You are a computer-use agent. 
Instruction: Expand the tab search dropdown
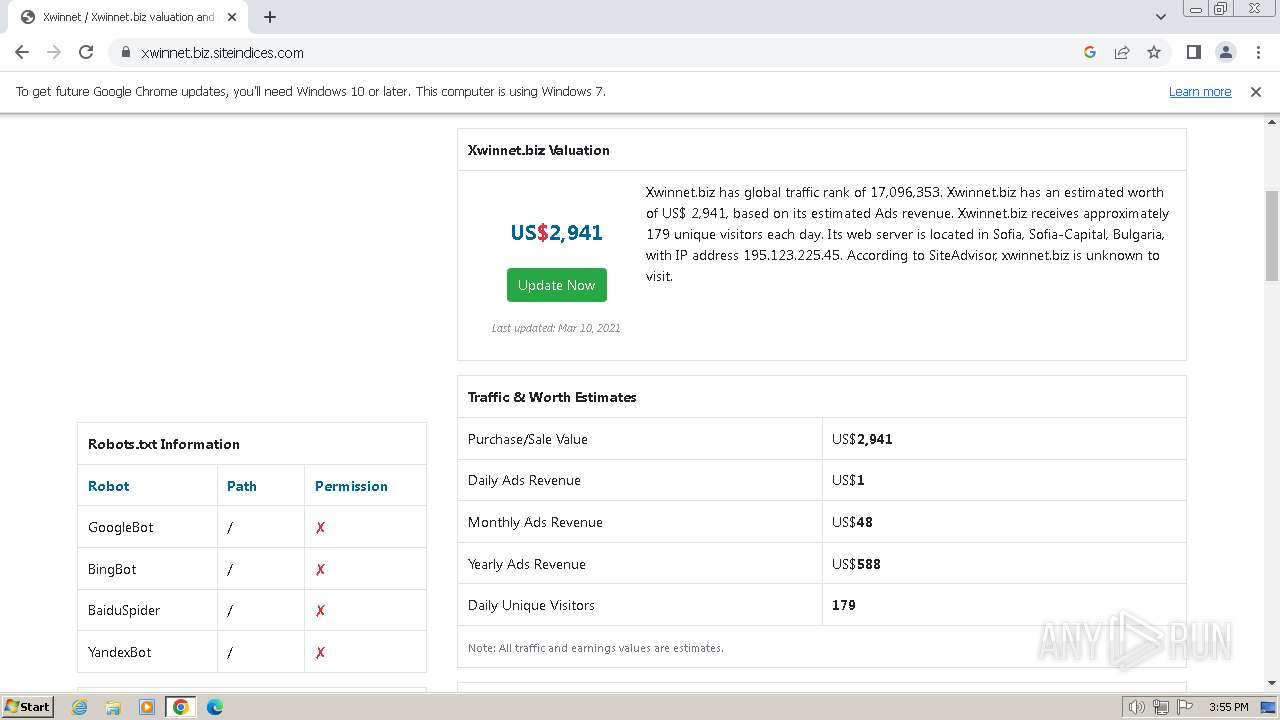1161,17
